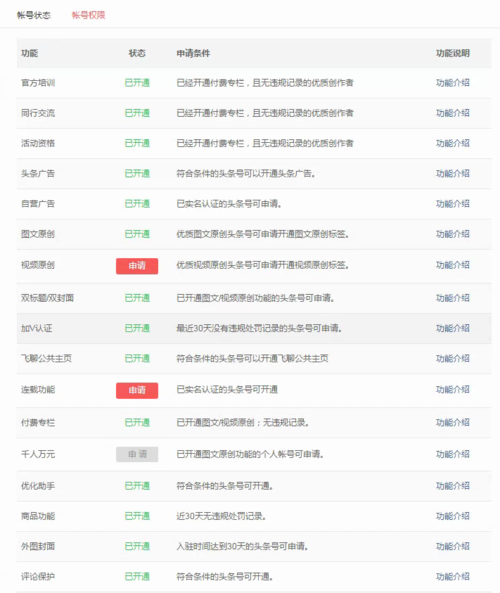This screenshot has width=500, height=593.
Task: Click the 功能 column header
Action: click(30, 53)
